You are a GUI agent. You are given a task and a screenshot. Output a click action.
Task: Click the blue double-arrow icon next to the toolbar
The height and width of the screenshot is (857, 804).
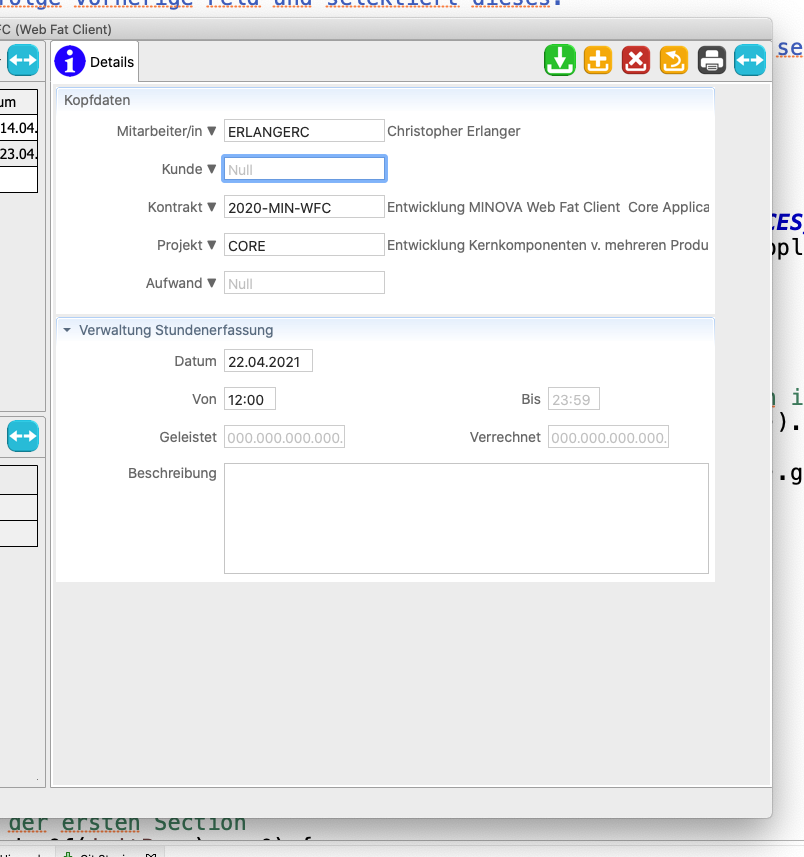749,60
